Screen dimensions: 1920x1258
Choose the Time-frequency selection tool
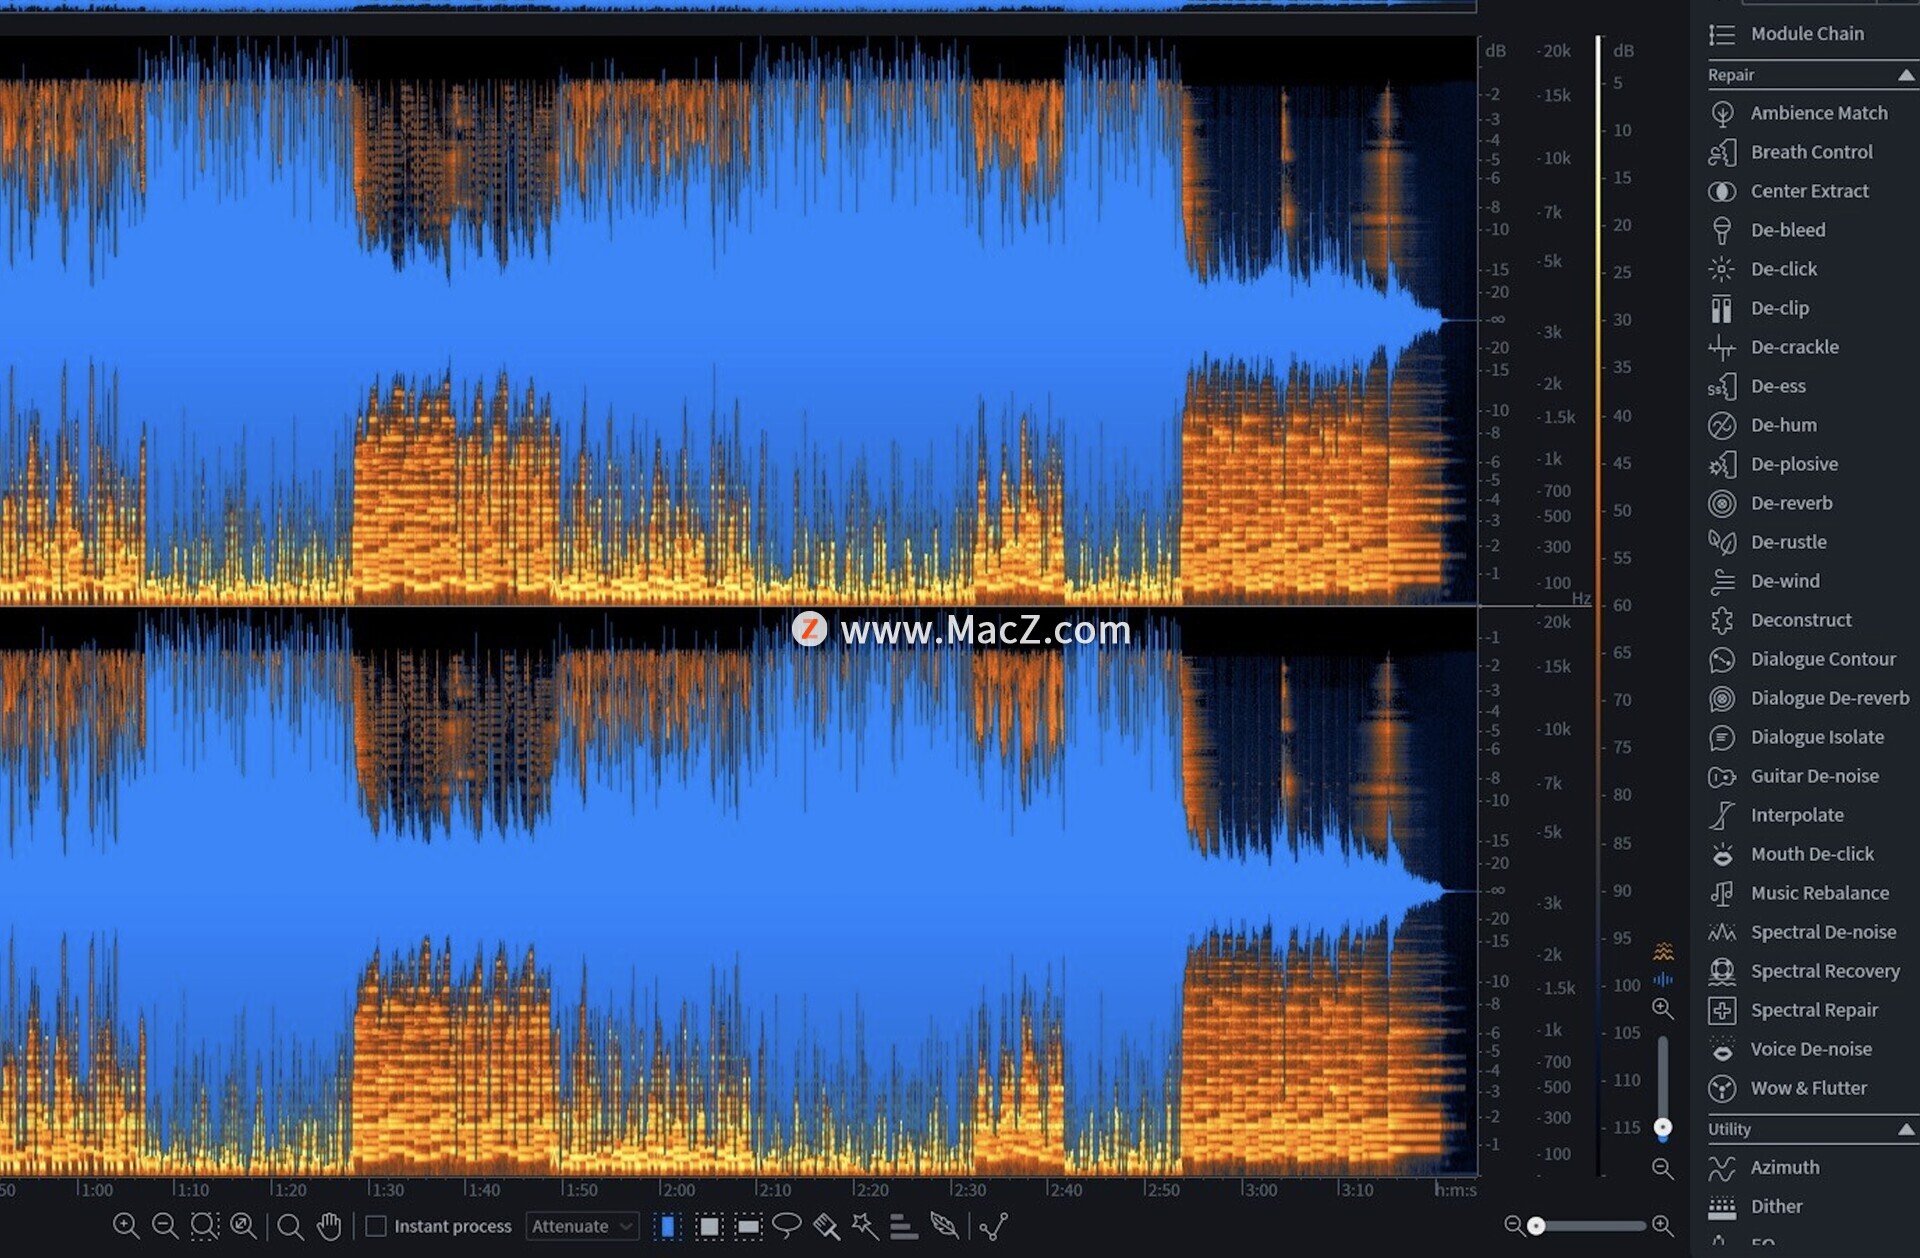[x=709, y=1225]
